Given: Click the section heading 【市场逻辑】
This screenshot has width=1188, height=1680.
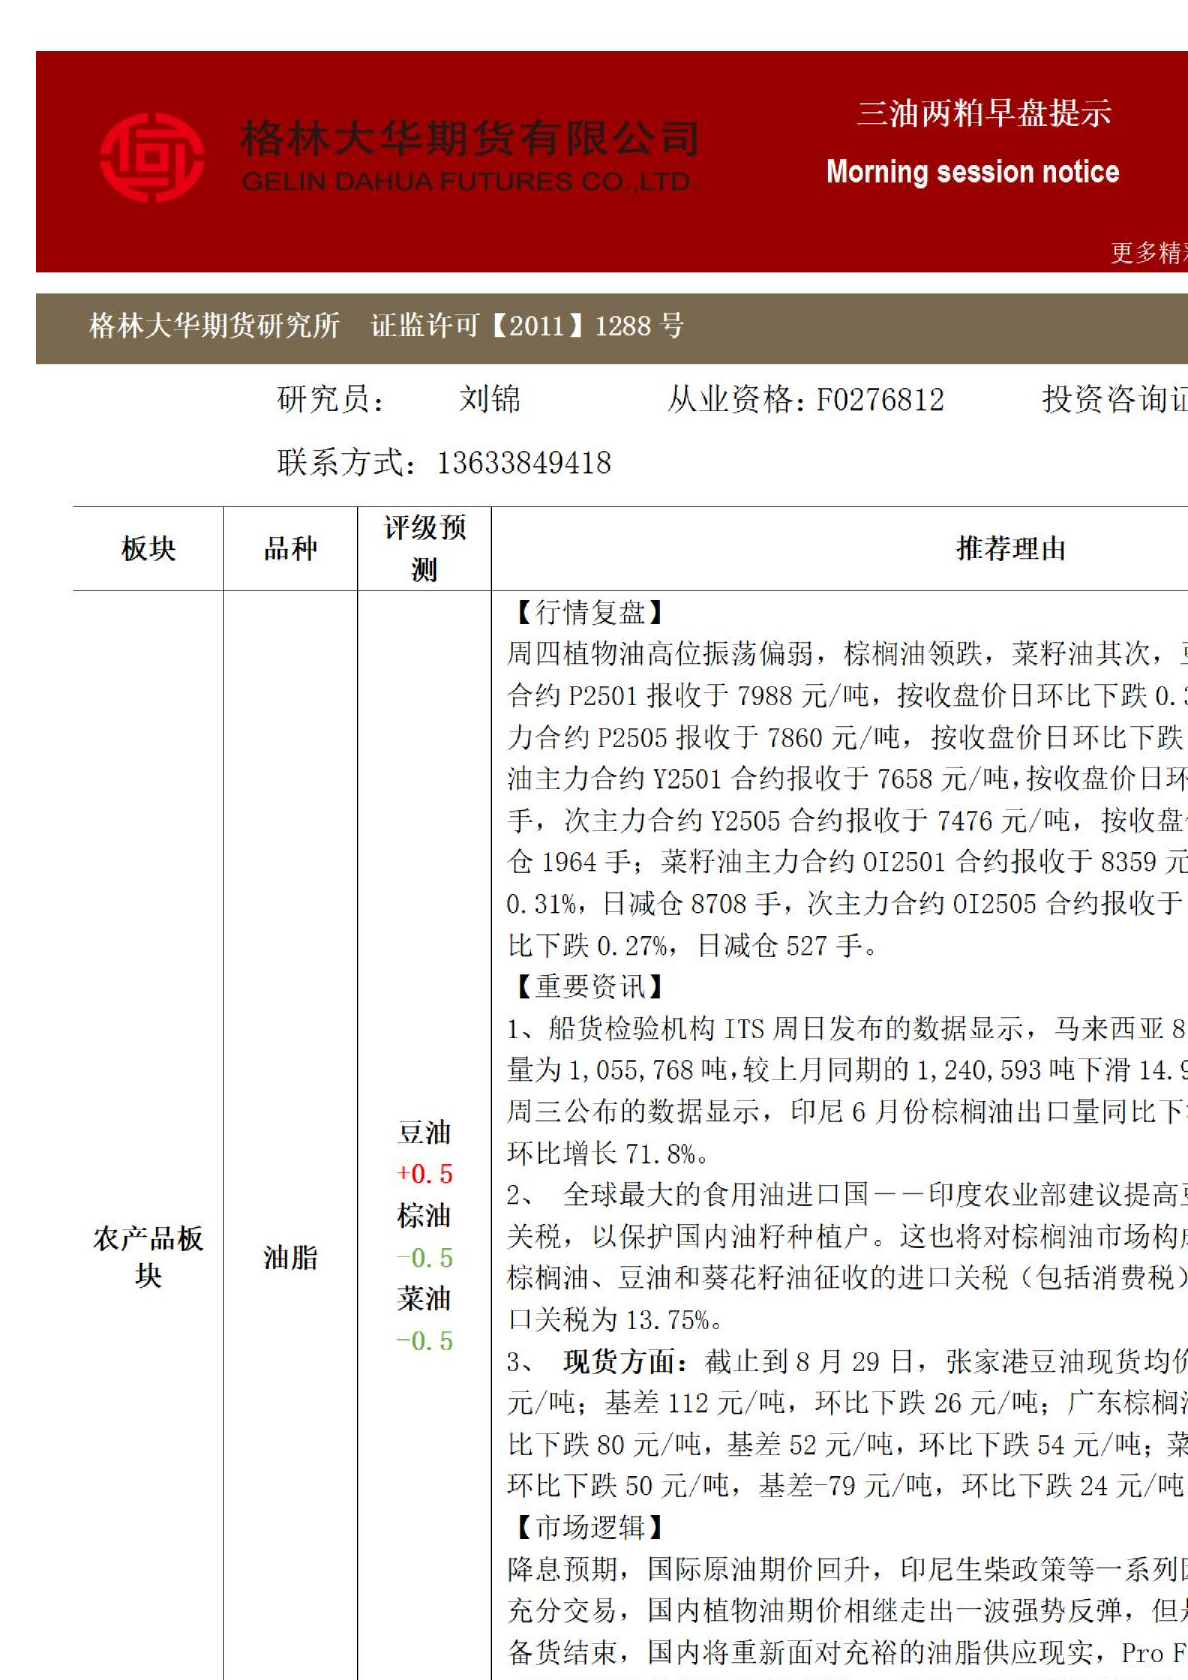Looking at the screenshot, I should (586, 1528).
